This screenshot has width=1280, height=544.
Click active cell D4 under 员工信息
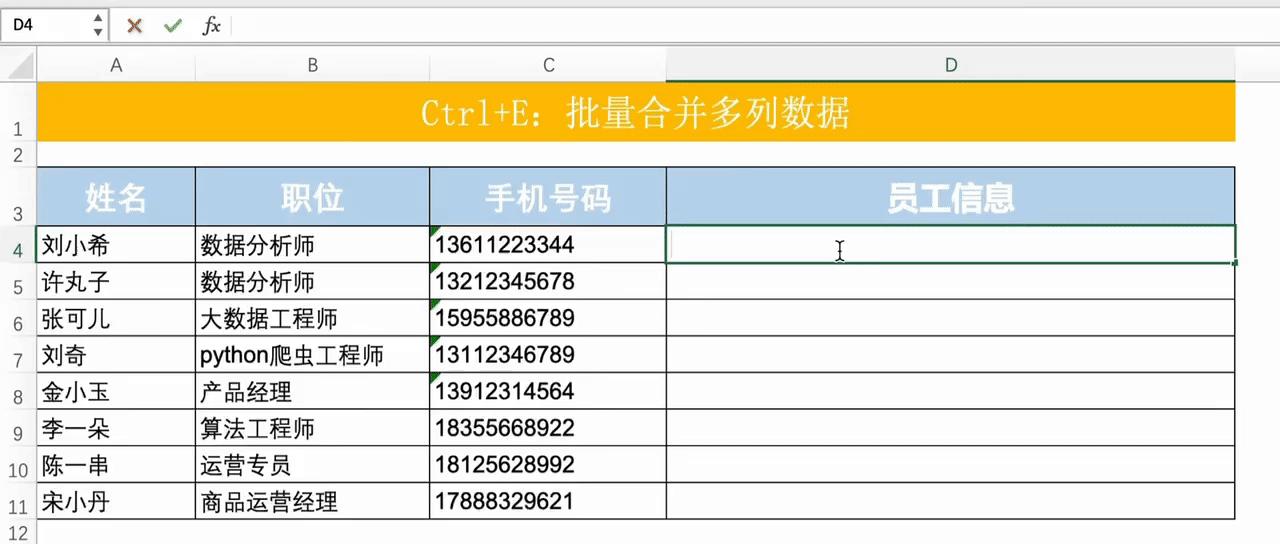click(x=951, y=245)
